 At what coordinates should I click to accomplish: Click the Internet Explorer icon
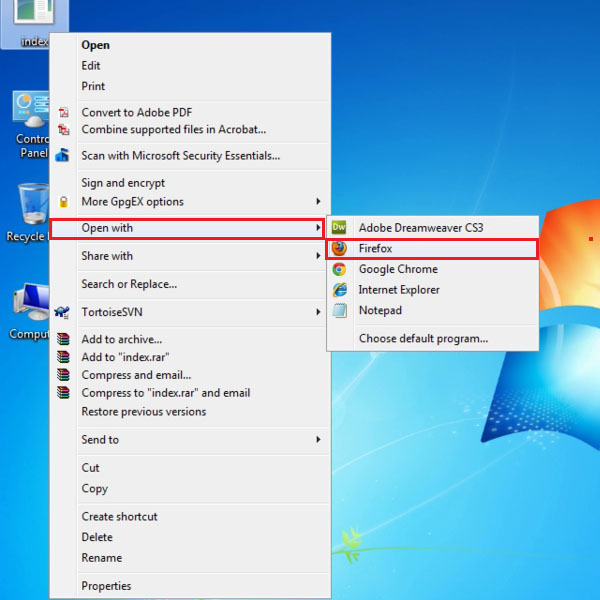point(339,290)
